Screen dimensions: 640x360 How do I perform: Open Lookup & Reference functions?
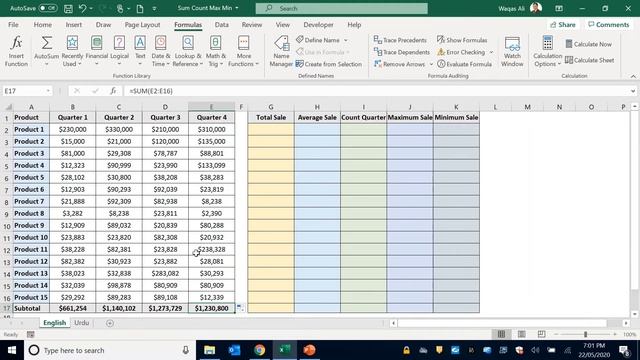188,51
